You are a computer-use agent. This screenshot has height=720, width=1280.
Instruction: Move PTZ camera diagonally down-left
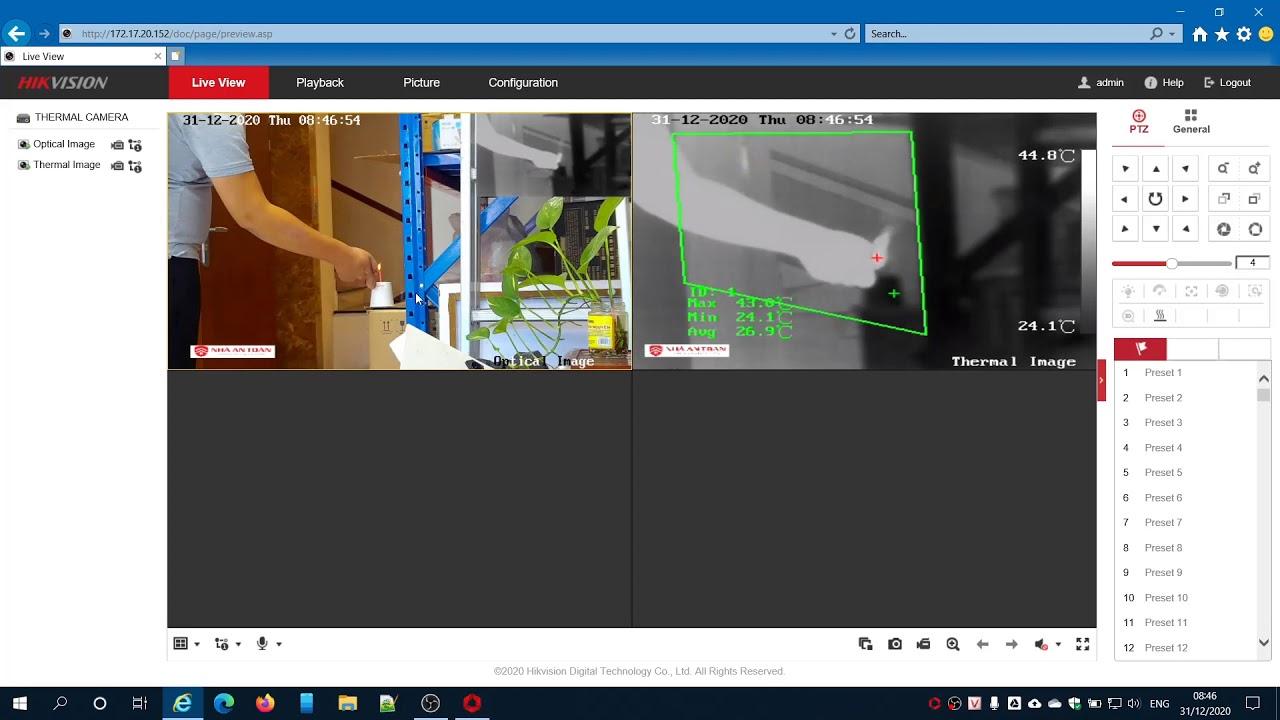pyautogui.click(x=1126, y=229)
